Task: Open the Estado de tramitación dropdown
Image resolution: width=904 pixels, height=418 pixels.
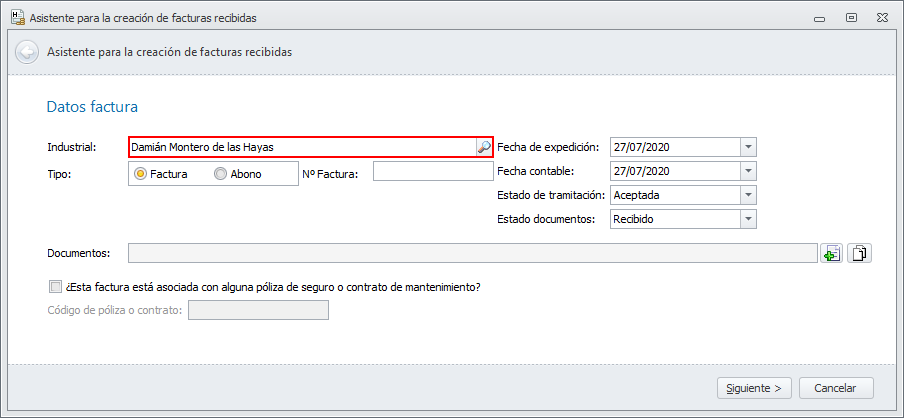Action: pyautogui.click(x=748, y=195)
